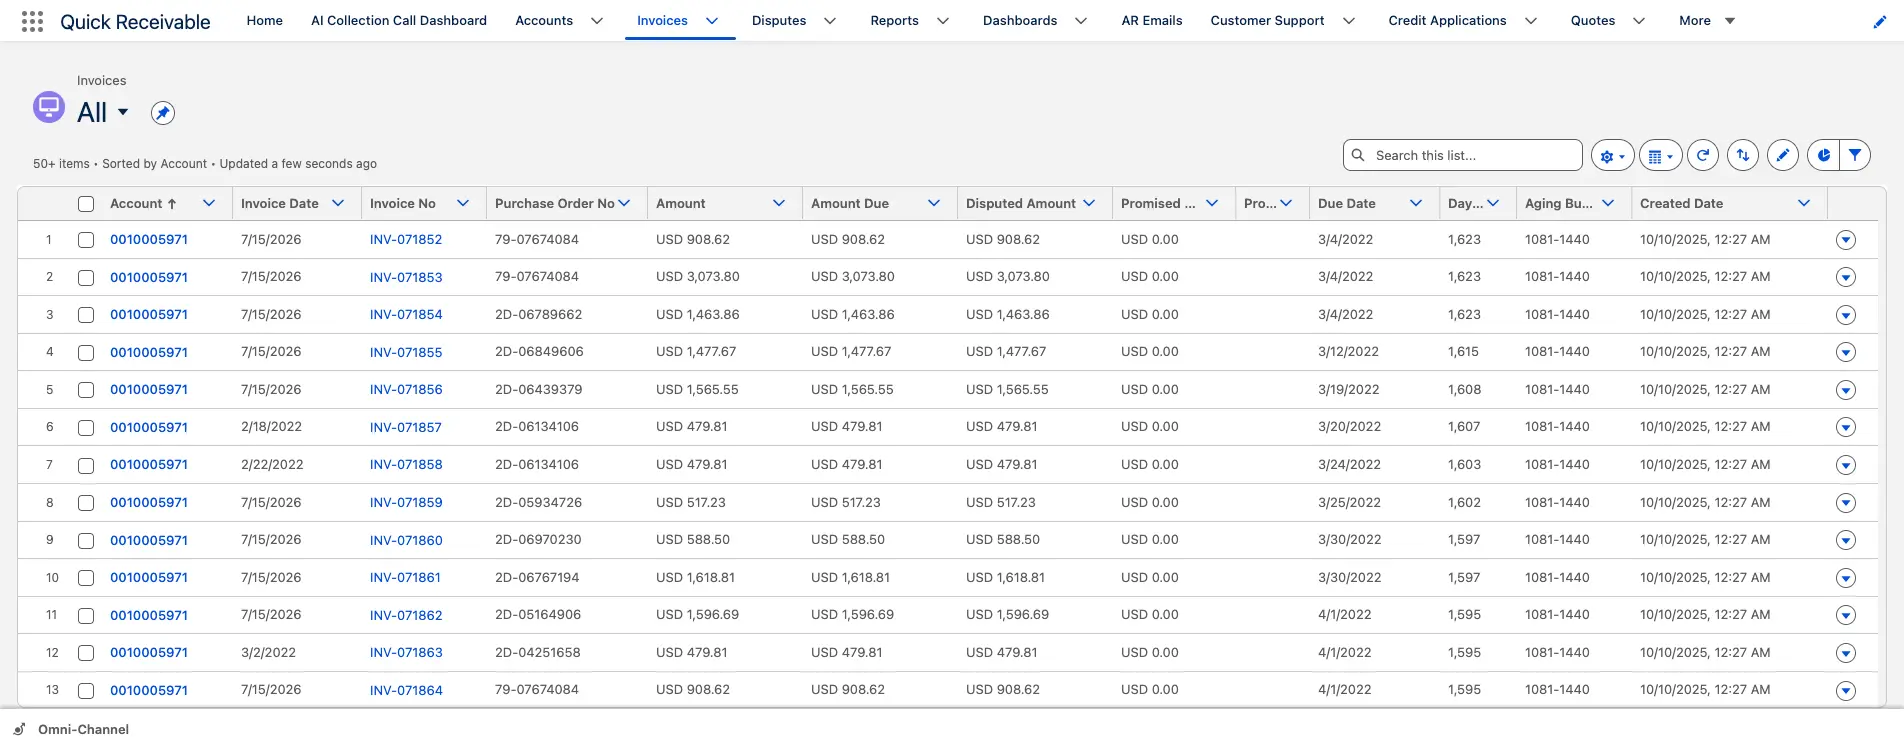The height and width of the screenshot is (749, 1904).
Task: Open Invoice Date column actions chevron
Action: (x=338, y=203)
